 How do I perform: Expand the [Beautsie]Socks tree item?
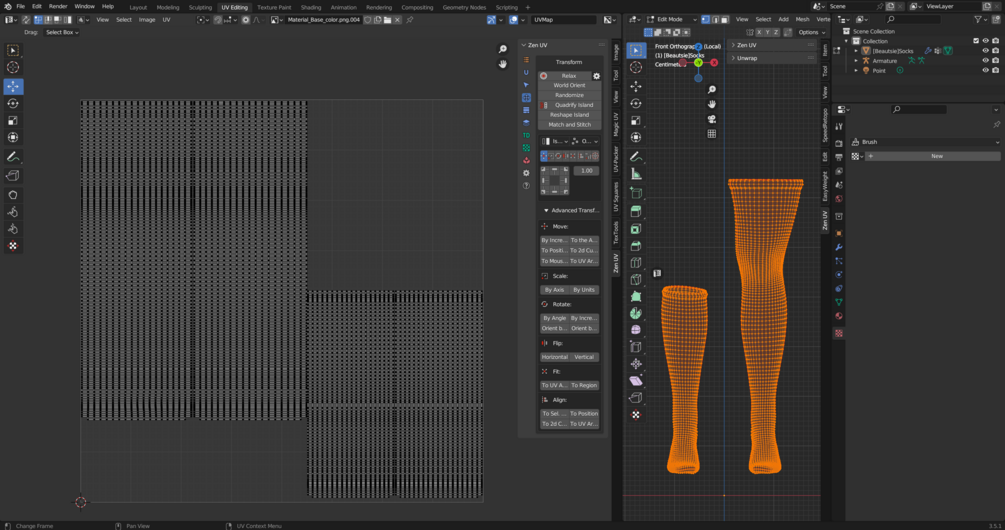(x=857, y=51)
